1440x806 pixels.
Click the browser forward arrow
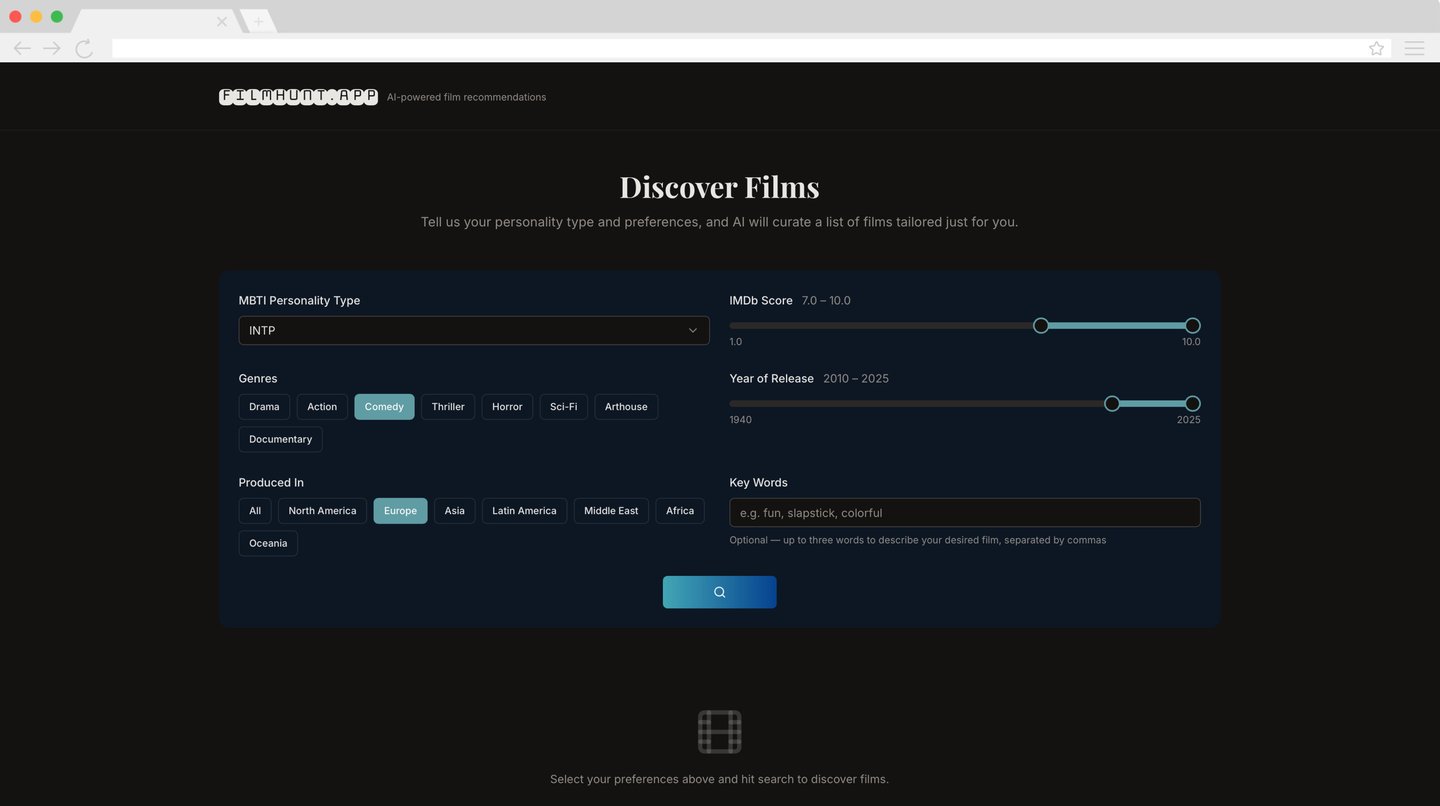click(x=52, y=48)
